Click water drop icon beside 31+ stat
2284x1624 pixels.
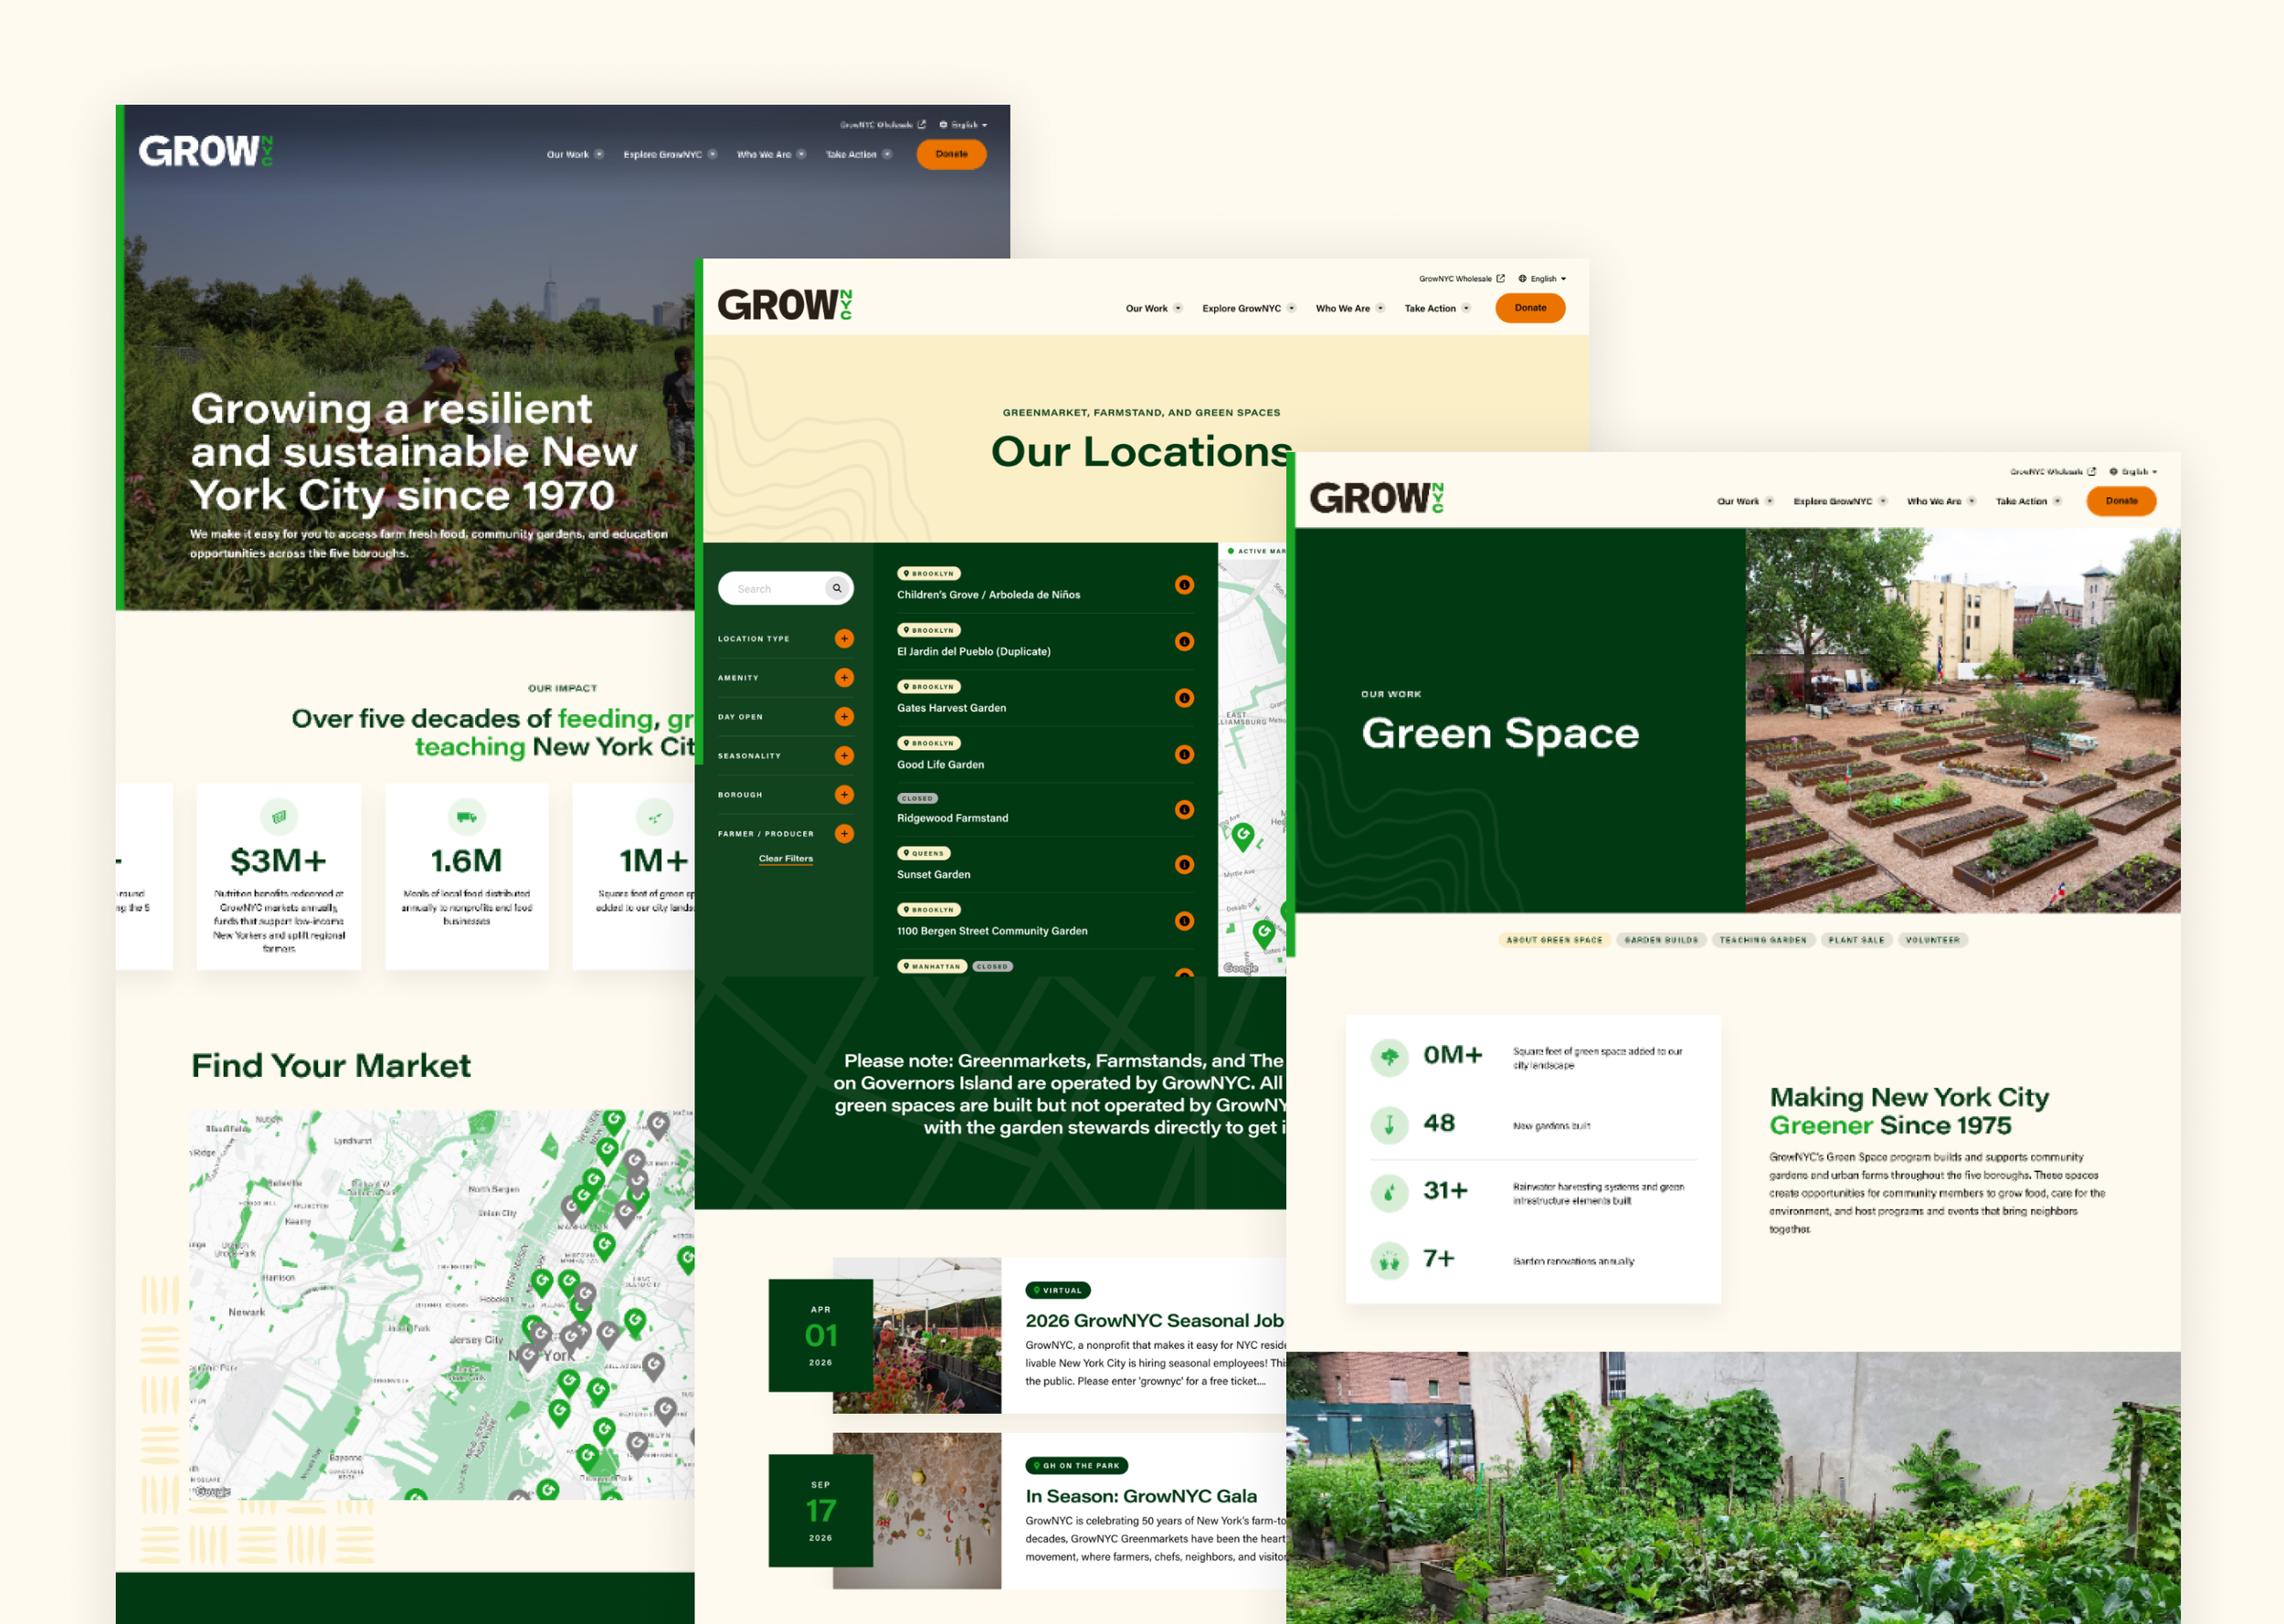[x=1389, y=1192]
